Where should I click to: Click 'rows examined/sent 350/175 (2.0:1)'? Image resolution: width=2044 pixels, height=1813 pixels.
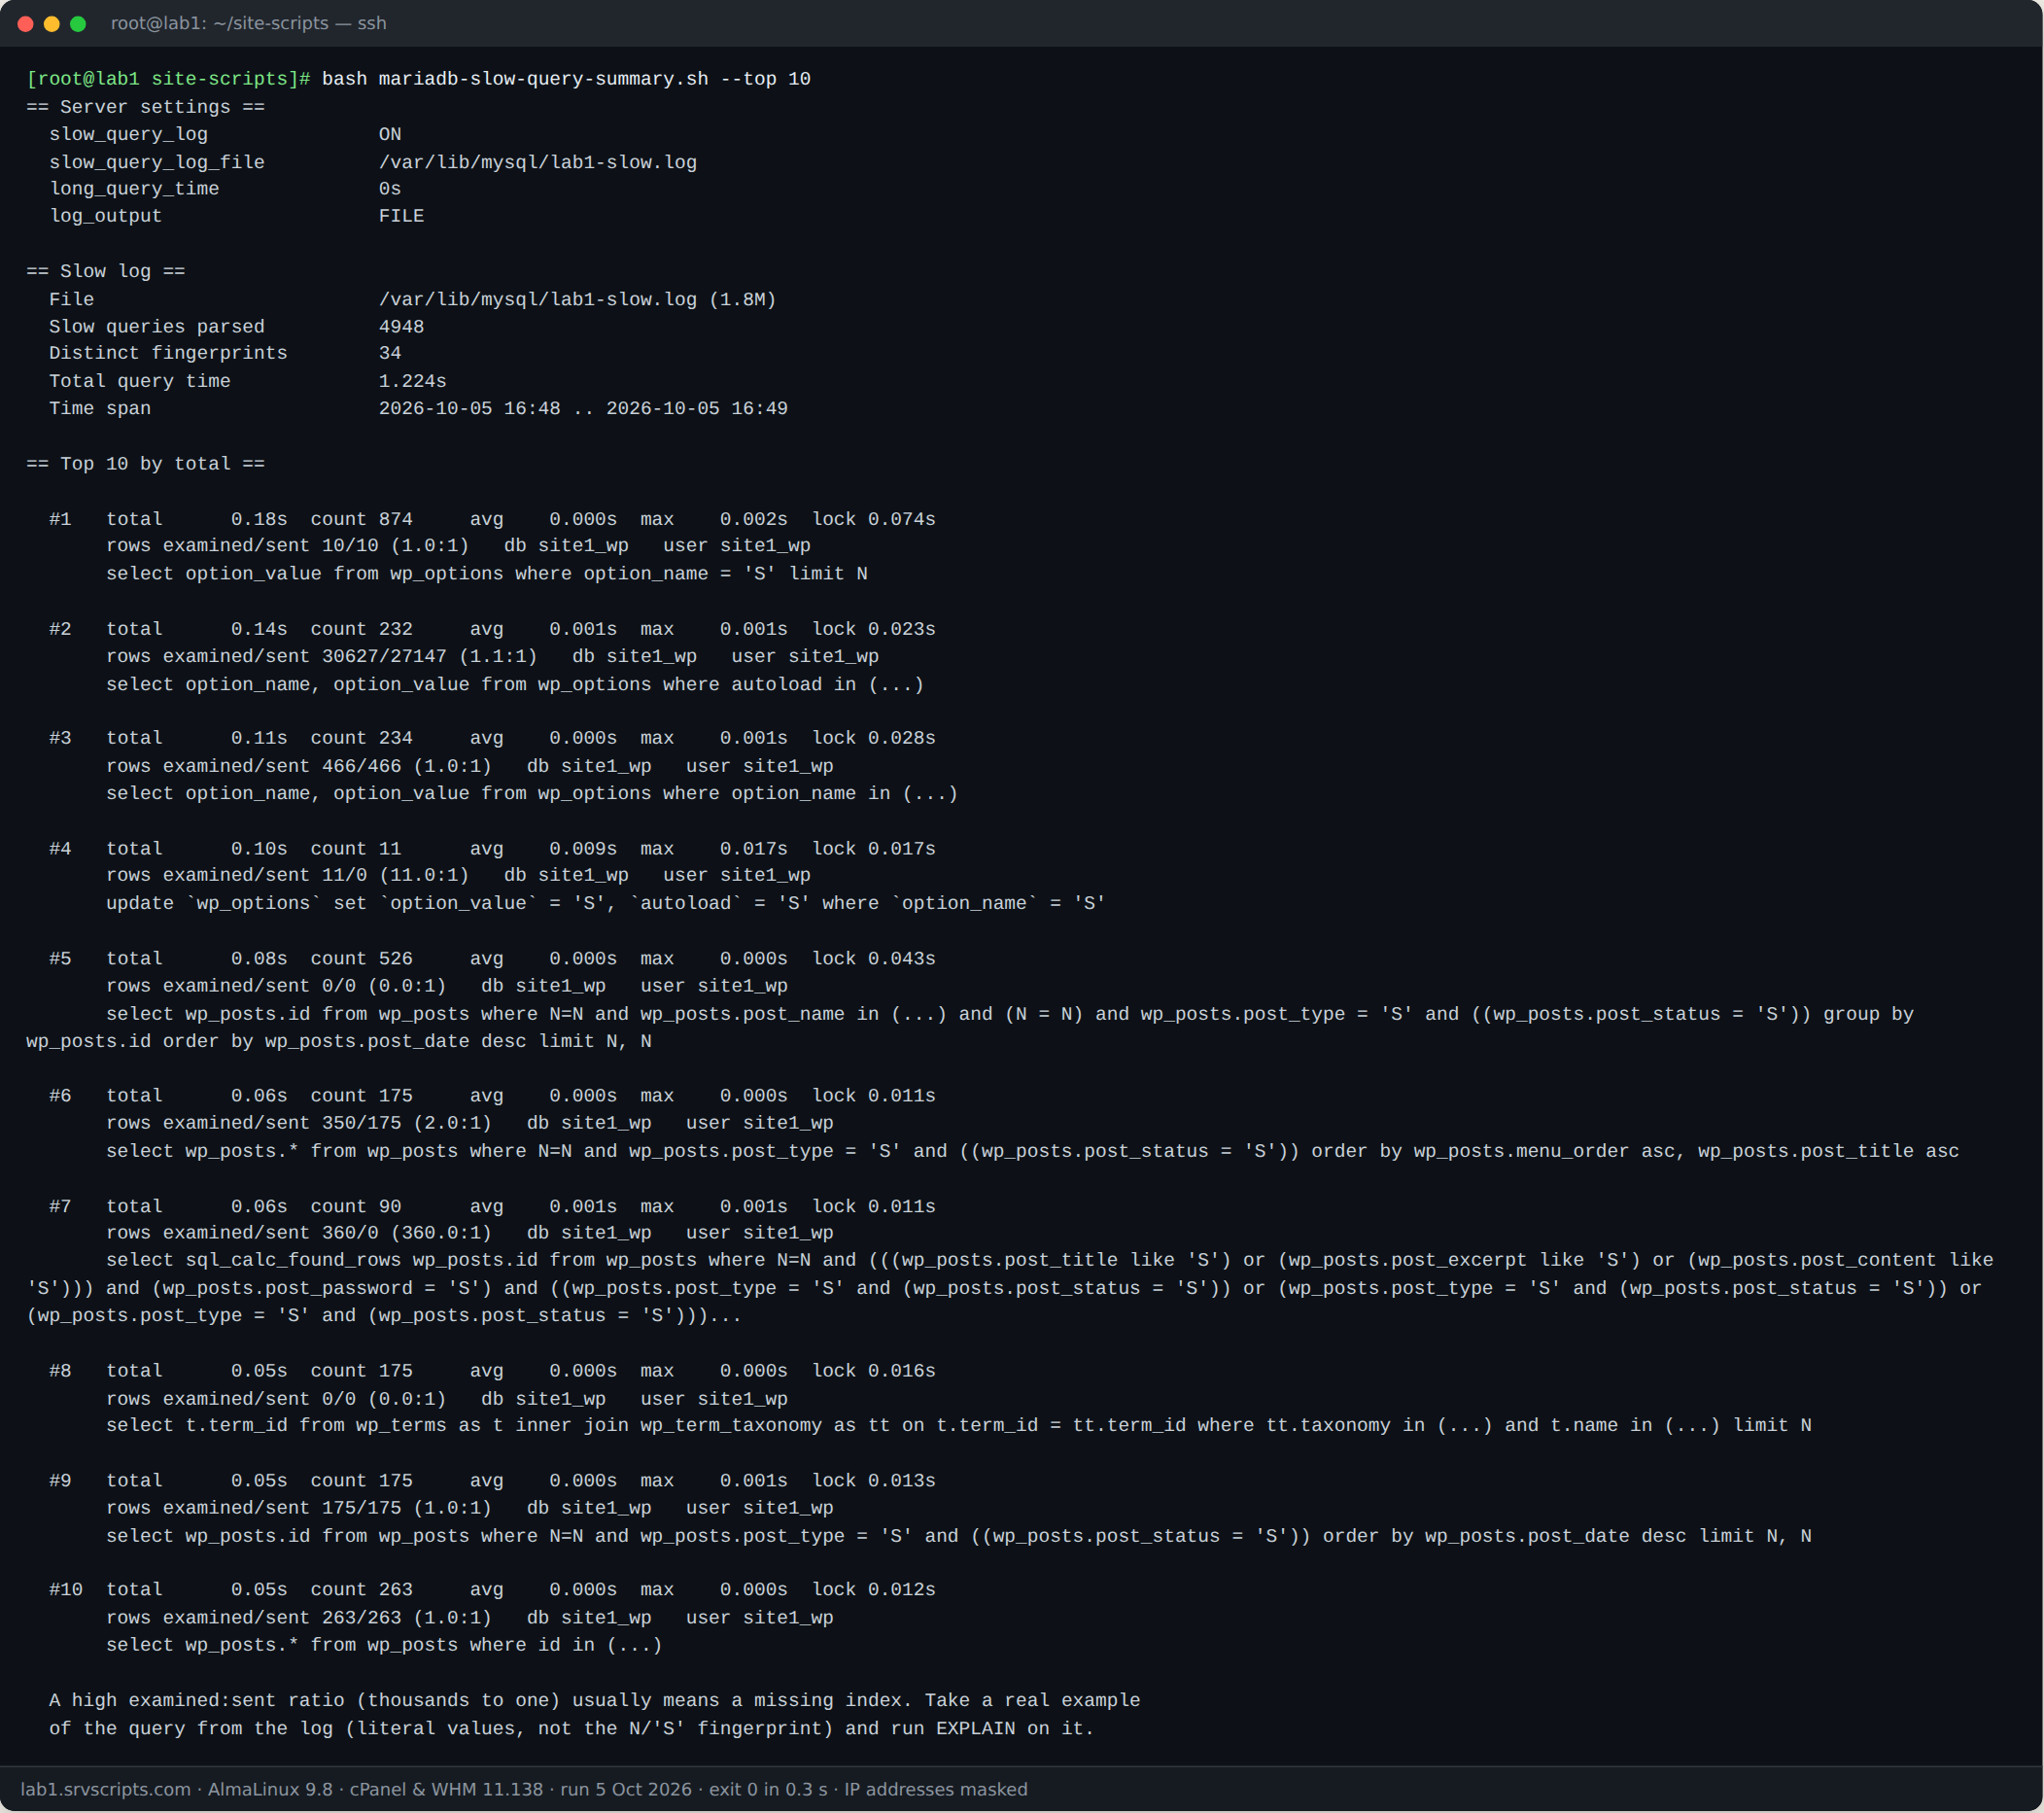tap(299, 1123)
